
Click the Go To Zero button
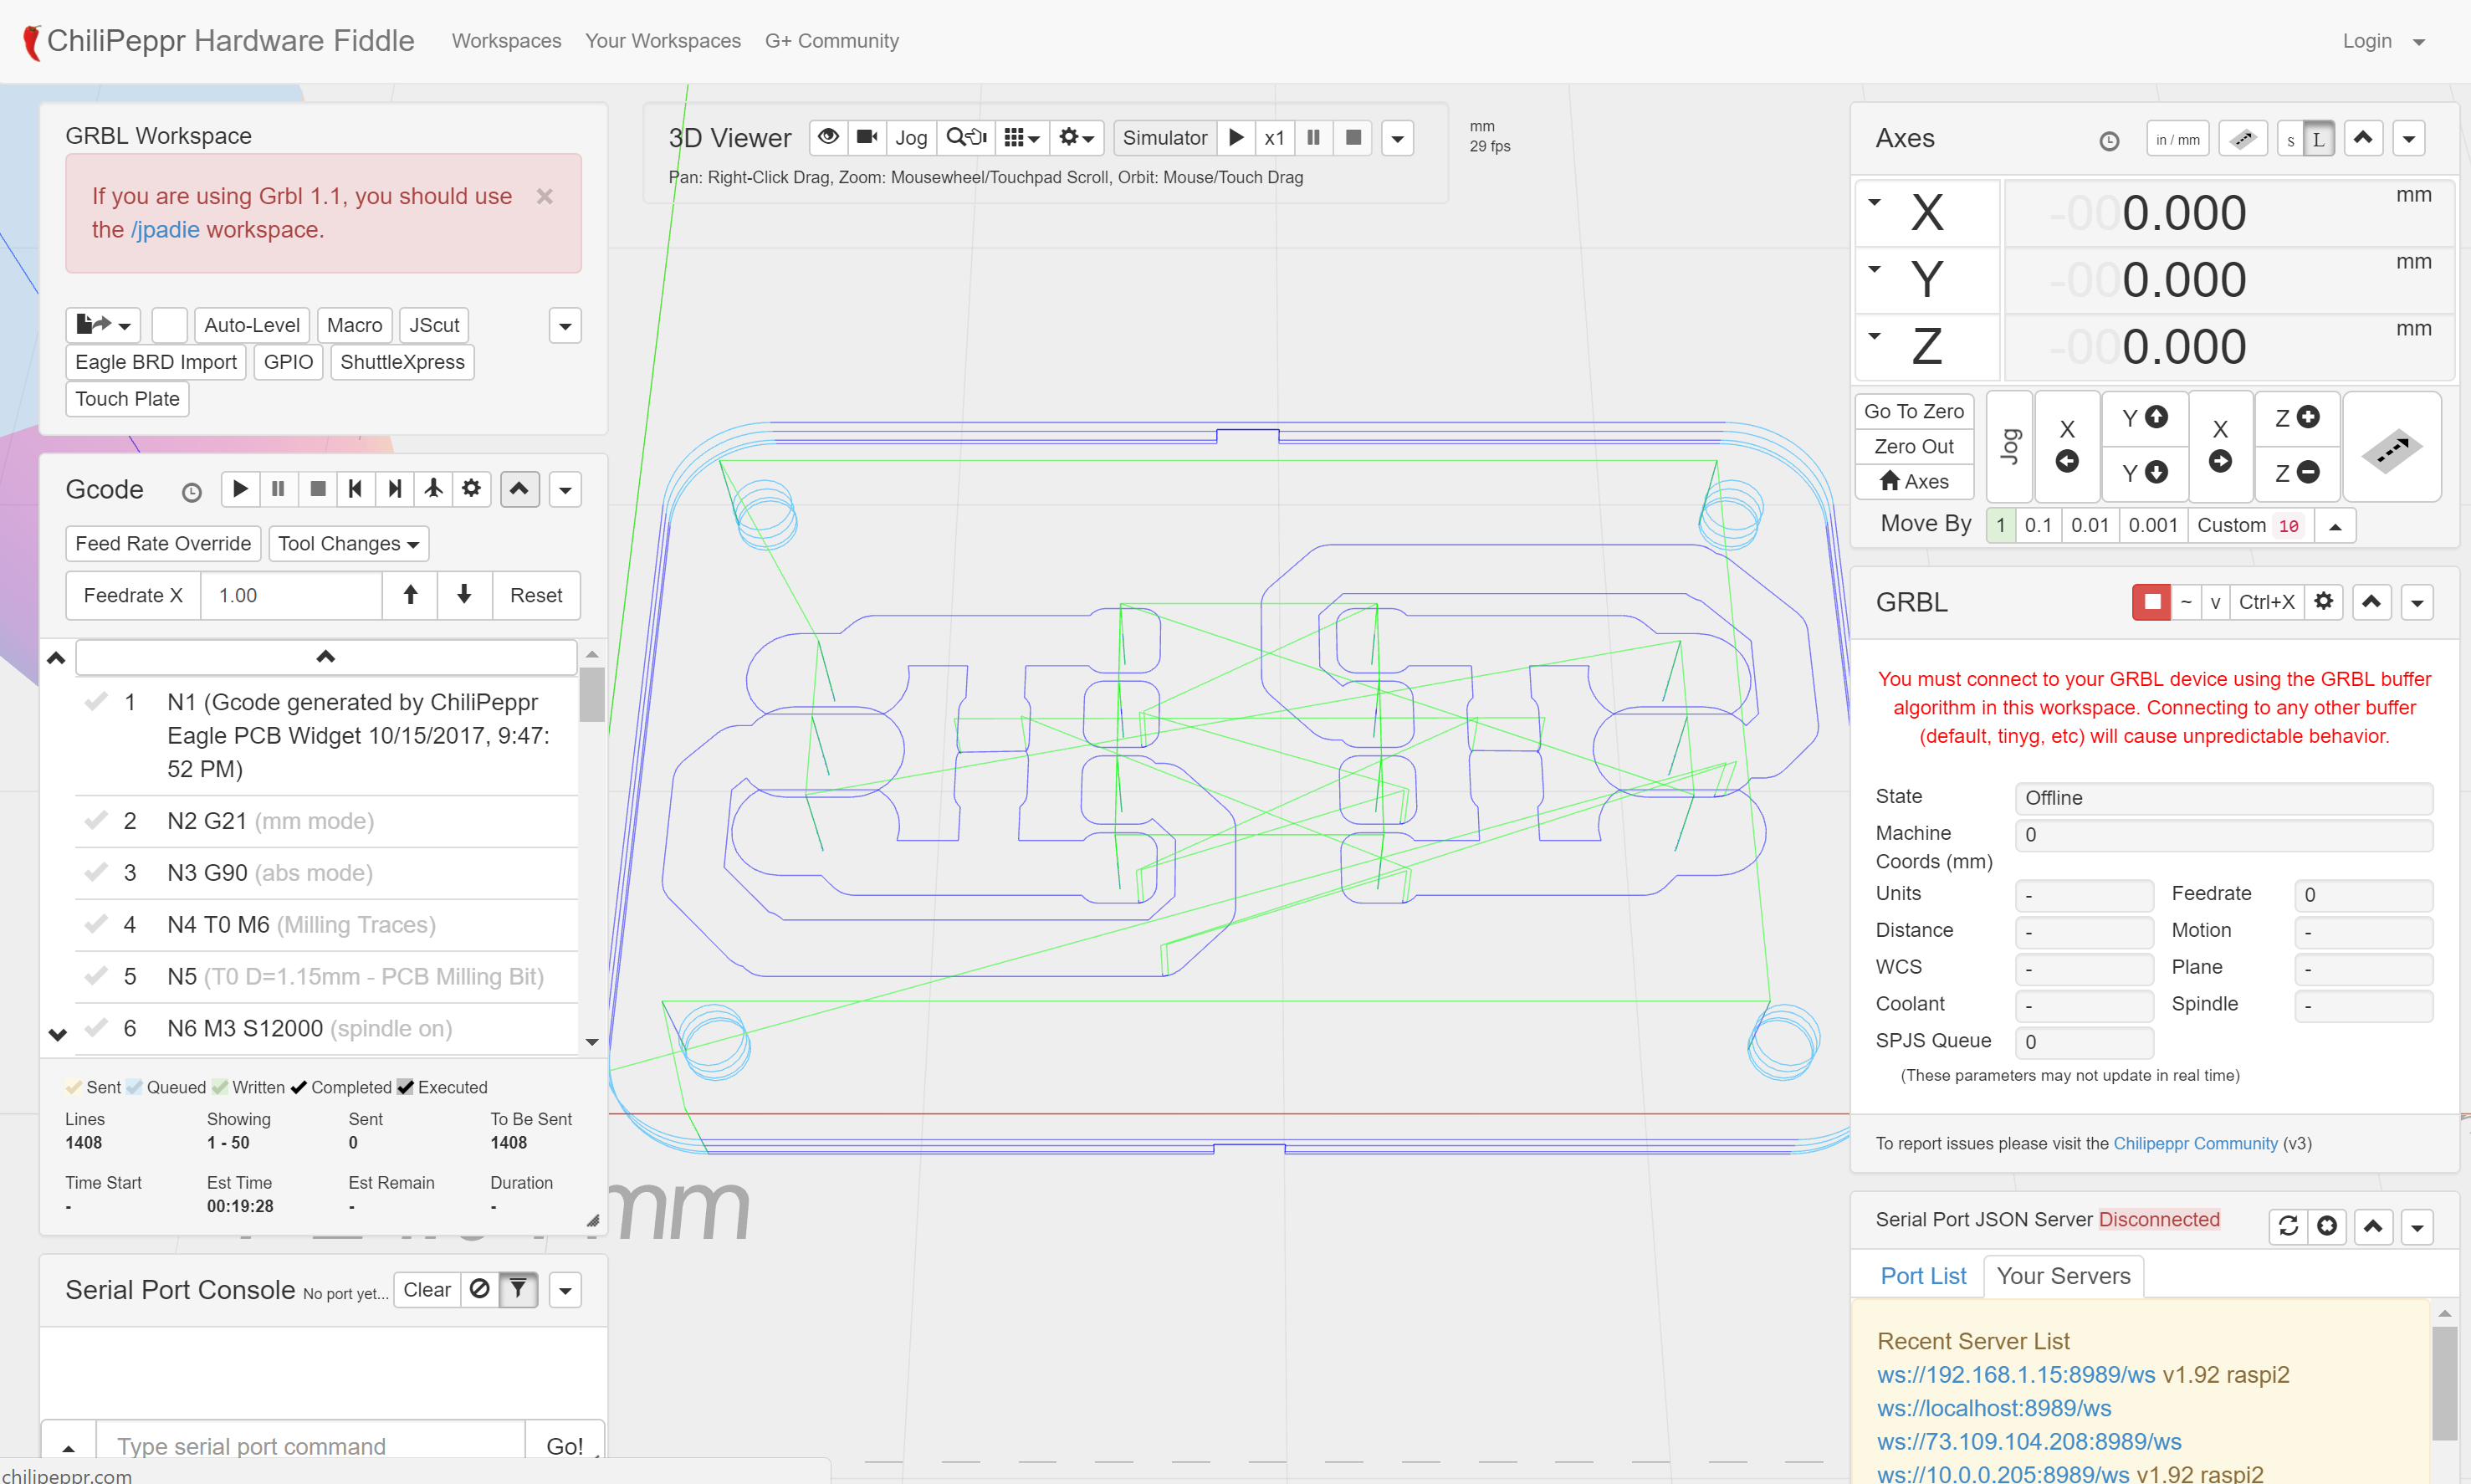pyautogui.click(x=1913, y=411)
